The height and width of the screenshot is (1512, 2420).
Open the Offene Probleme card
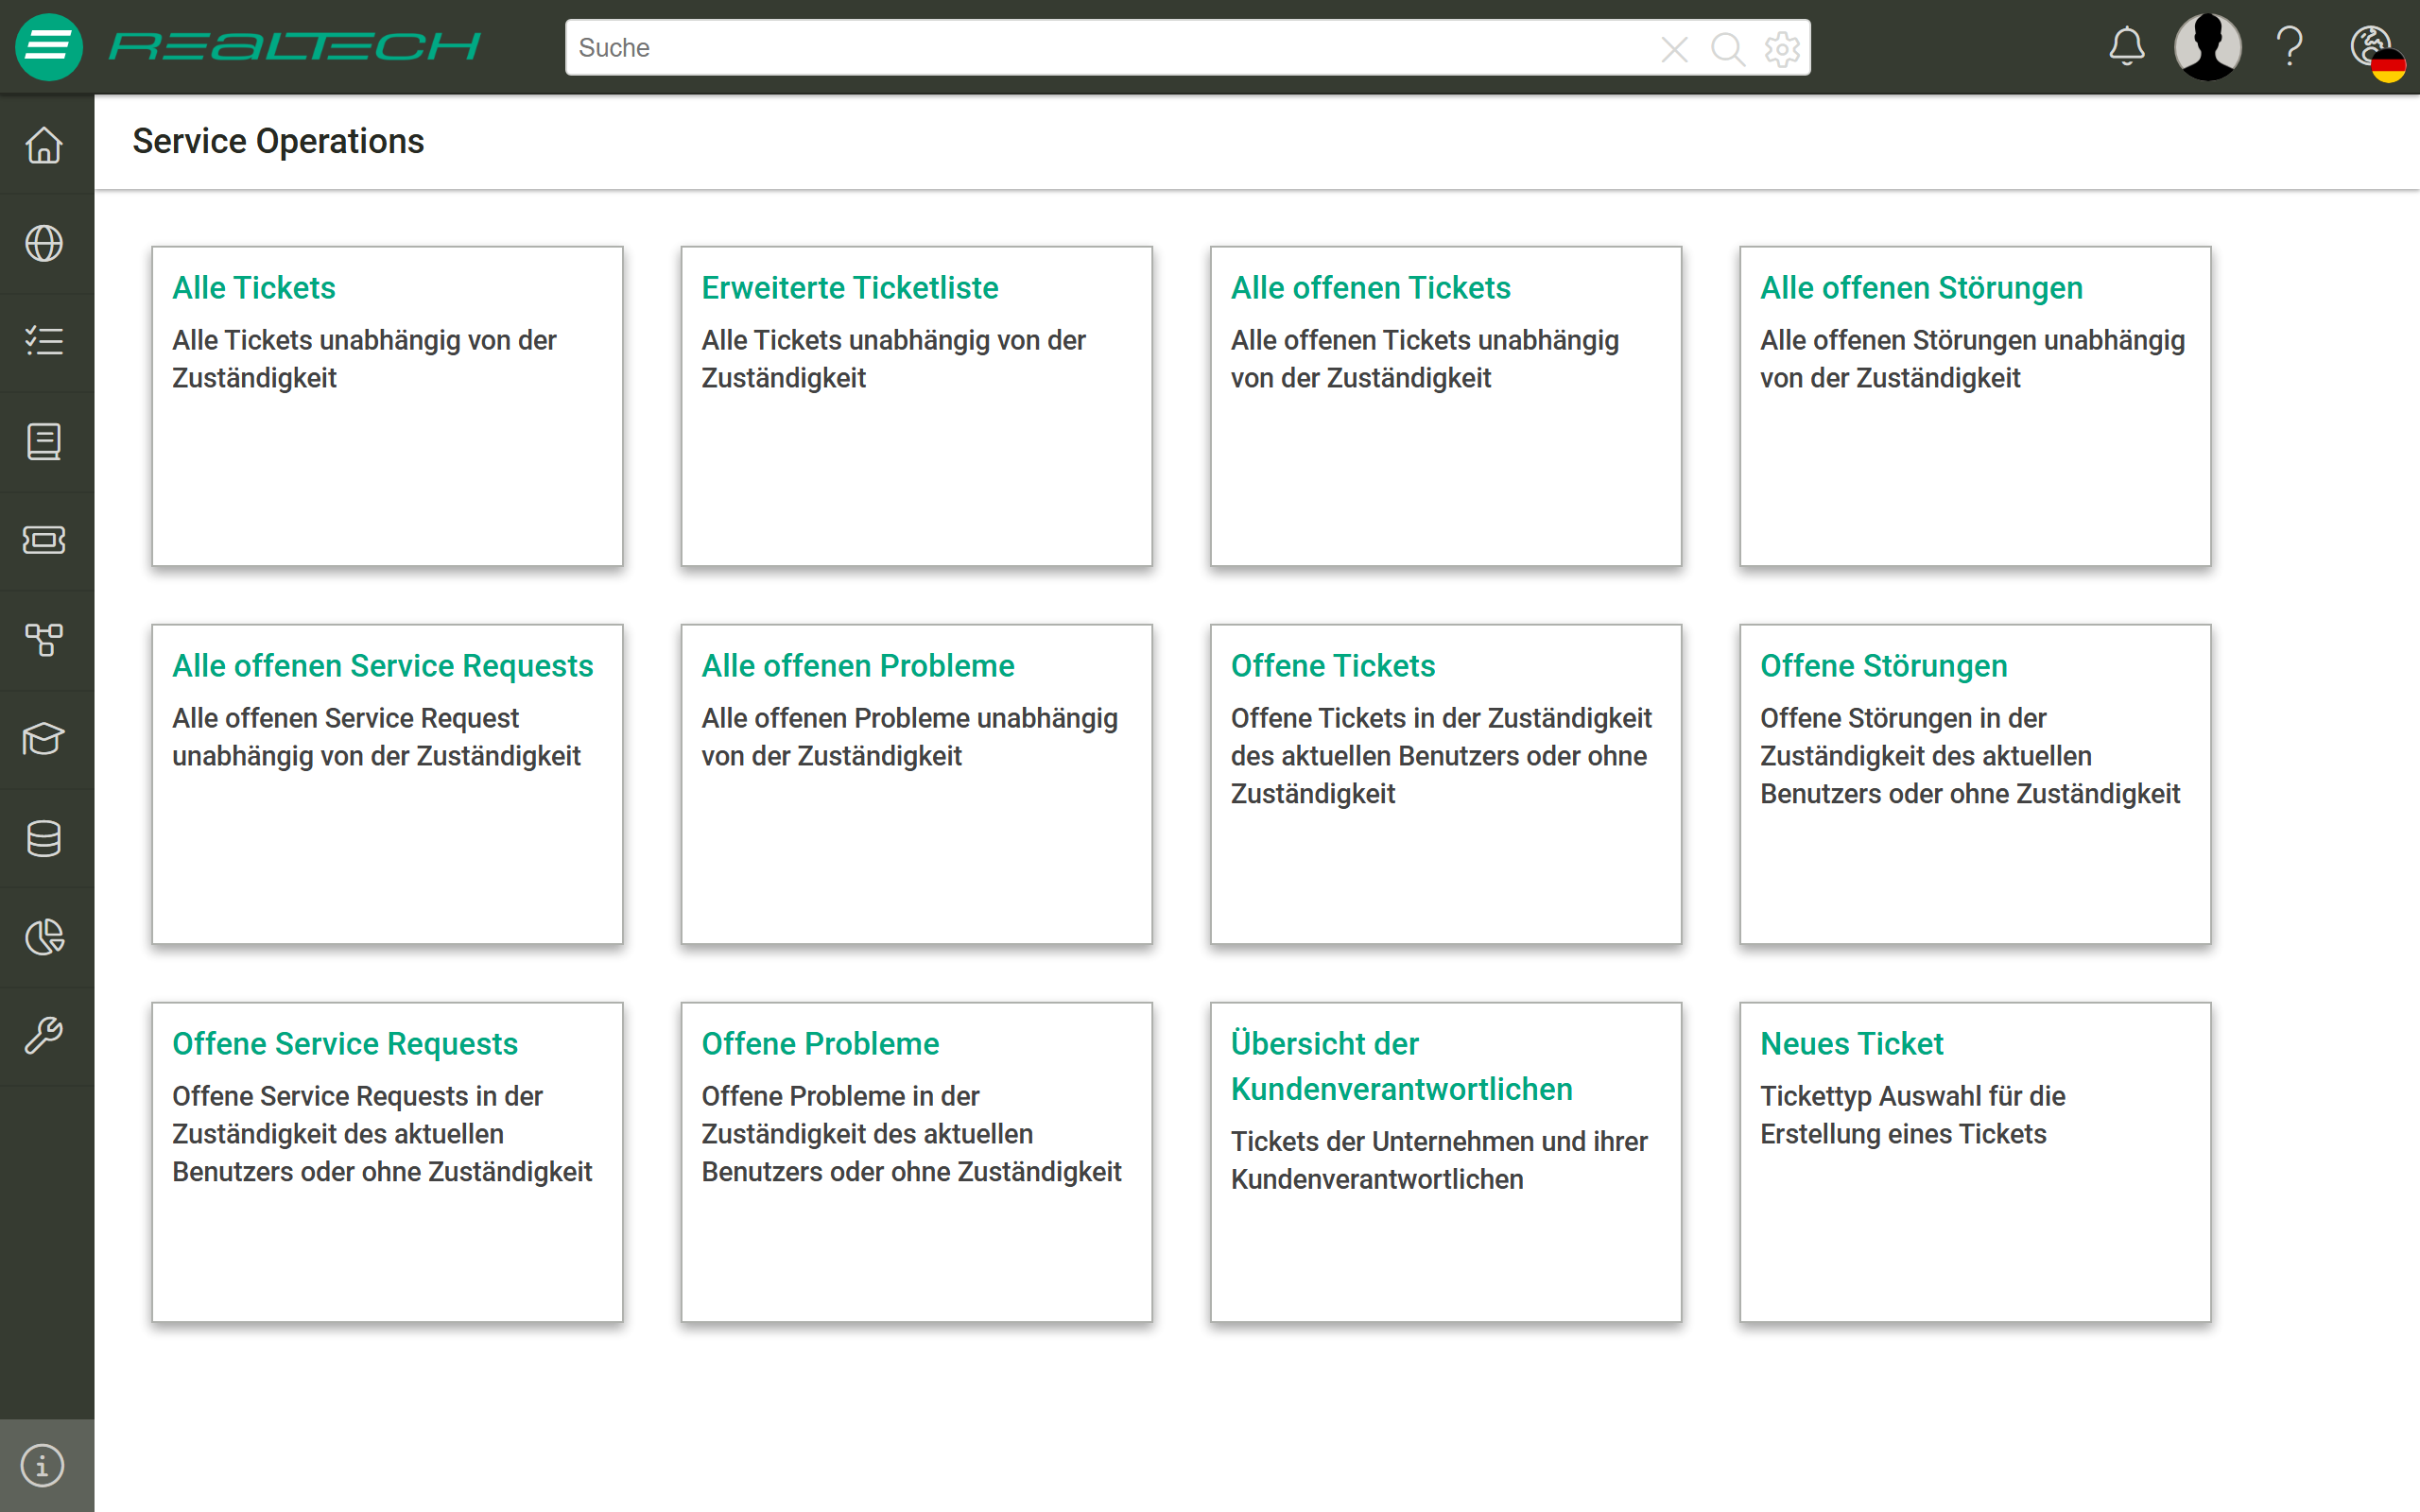tap(916, 1162)
